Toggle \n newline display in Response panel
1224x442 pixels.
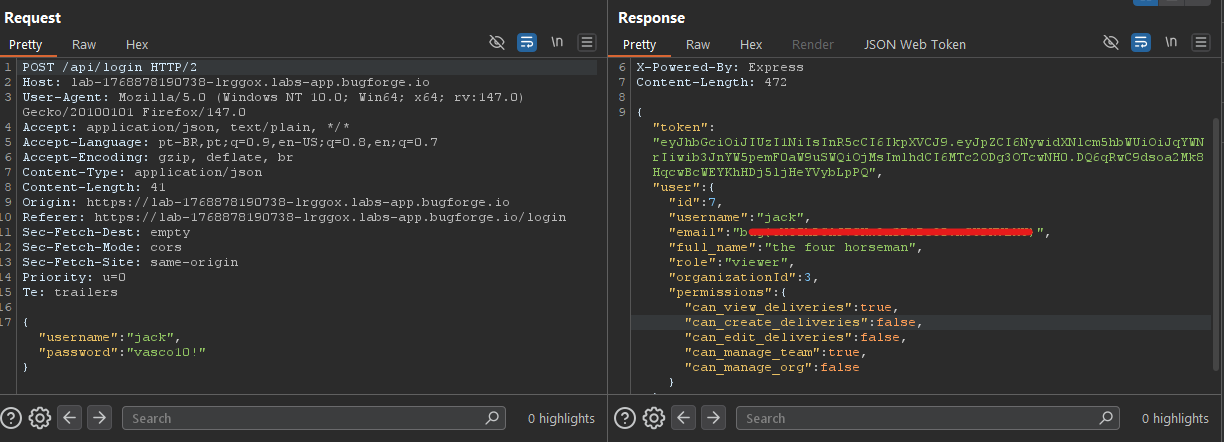coord(1171,43)
